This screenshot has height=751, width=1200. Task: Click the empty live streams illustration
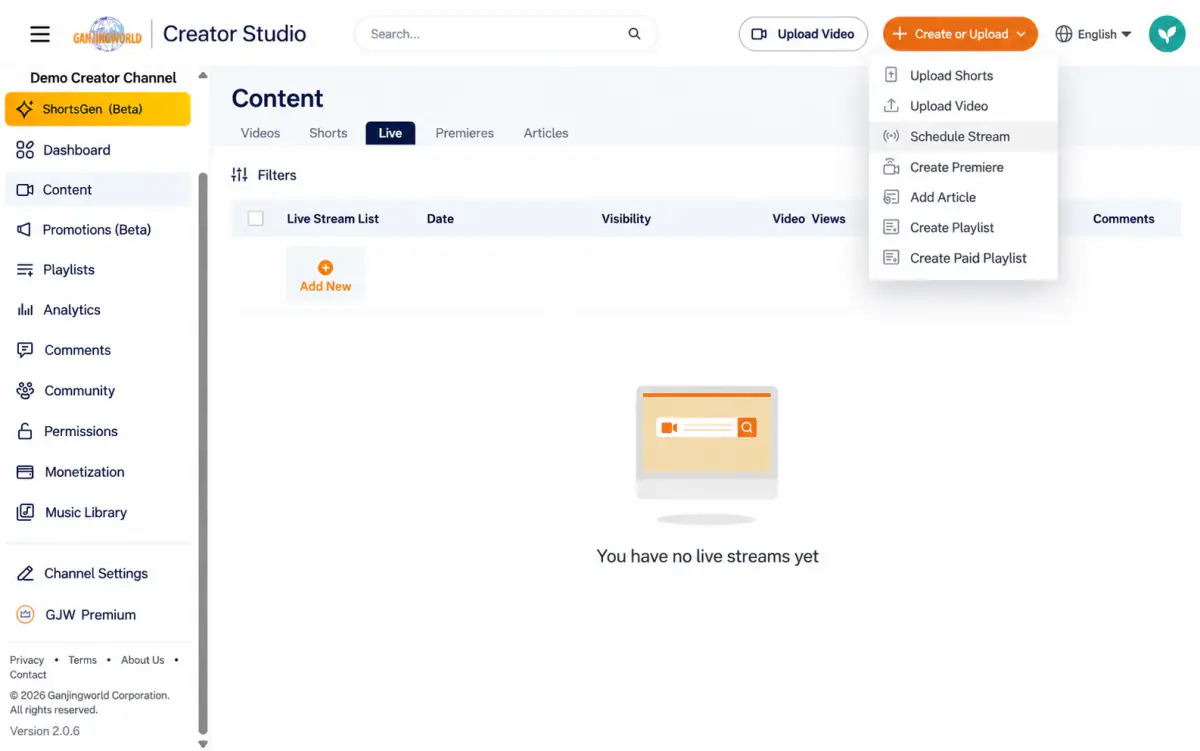707,455
